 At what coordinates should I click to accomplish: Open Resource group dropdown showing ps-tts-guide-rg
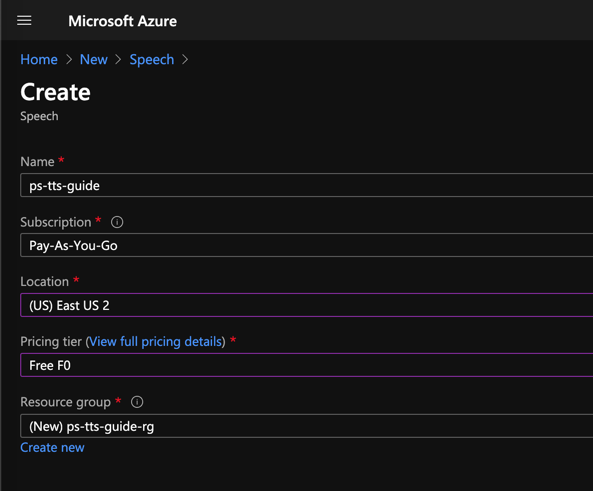click(x=307, y=426)
